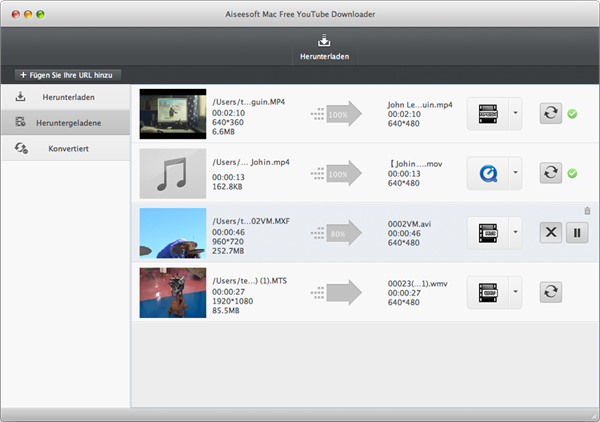600x422 pixels.
Task: Expand format dropdown arrow for 0002VM.avi row
Action: tap(515, 232)
